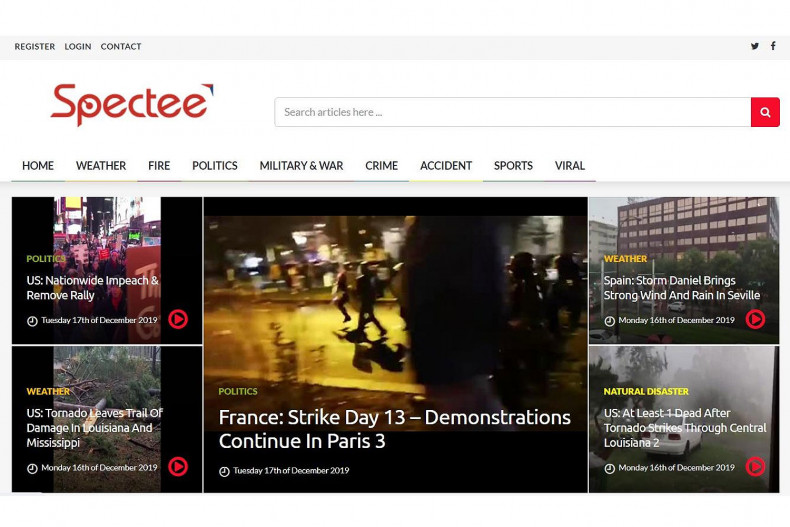Viewport: 790px width, 527px height.
Task: Open the Register link
Action: [35, 47]
